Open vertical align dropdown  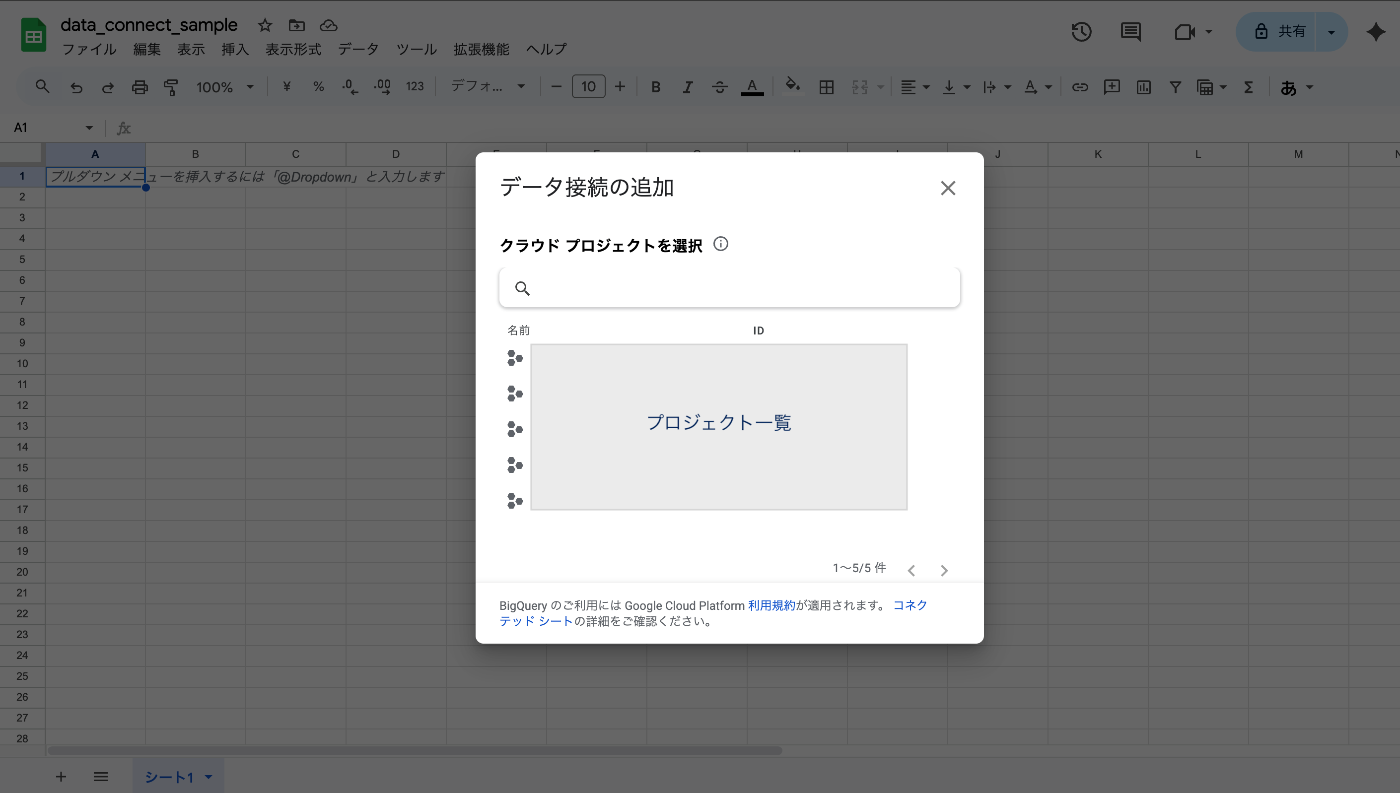[x=957, y=87]
